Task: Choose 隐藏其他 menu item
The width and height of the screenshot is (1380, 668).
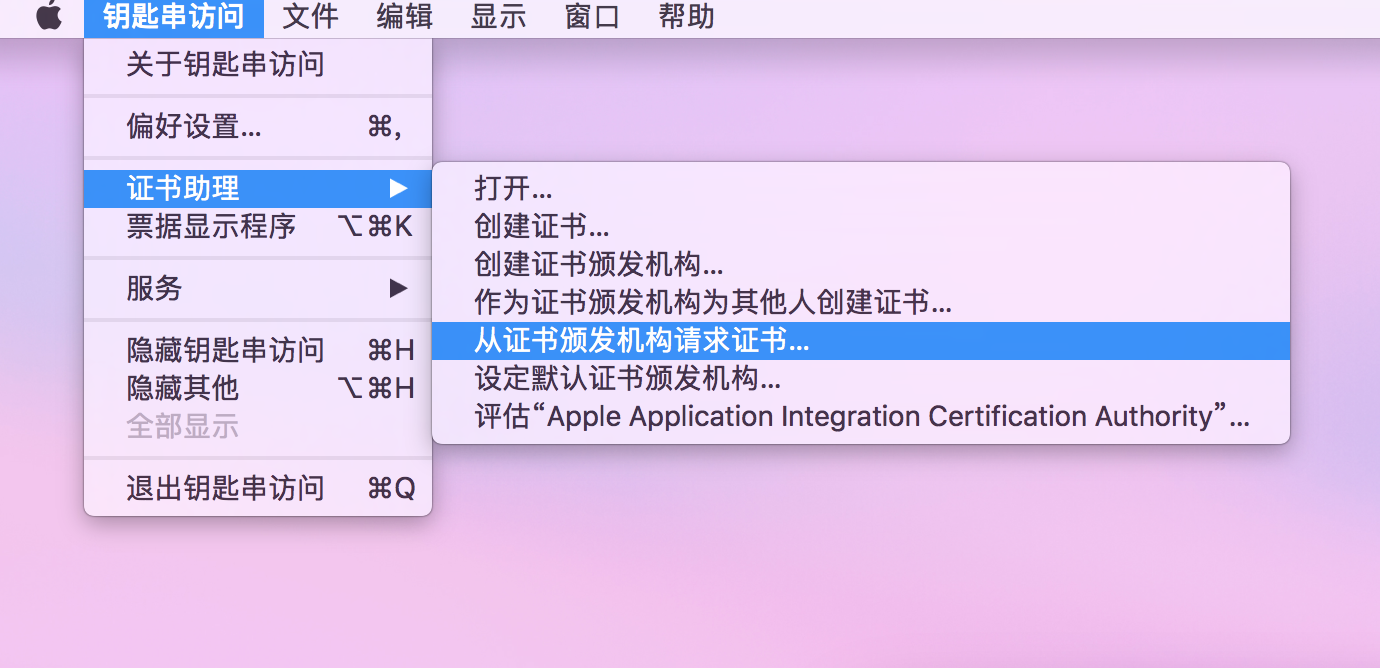Action: coord(258,388)
